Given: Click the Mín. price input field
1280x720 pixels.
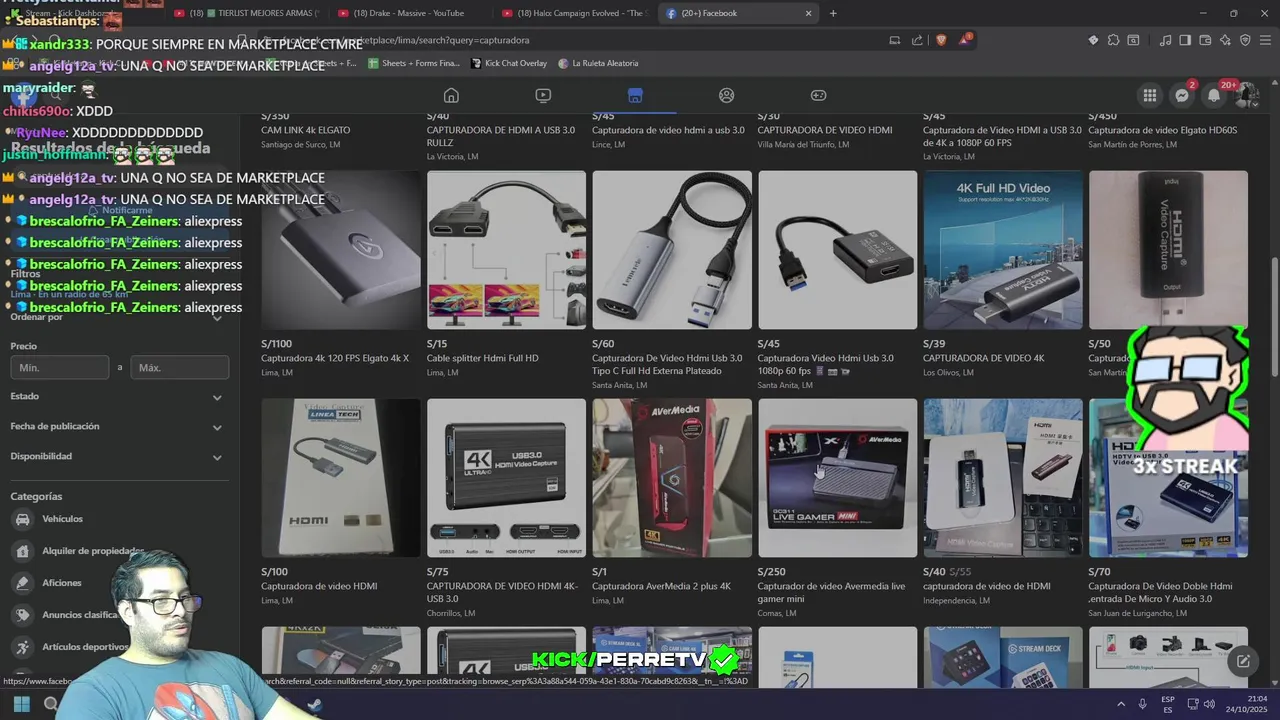Looking at the screenshot, I should click(59, 368).
